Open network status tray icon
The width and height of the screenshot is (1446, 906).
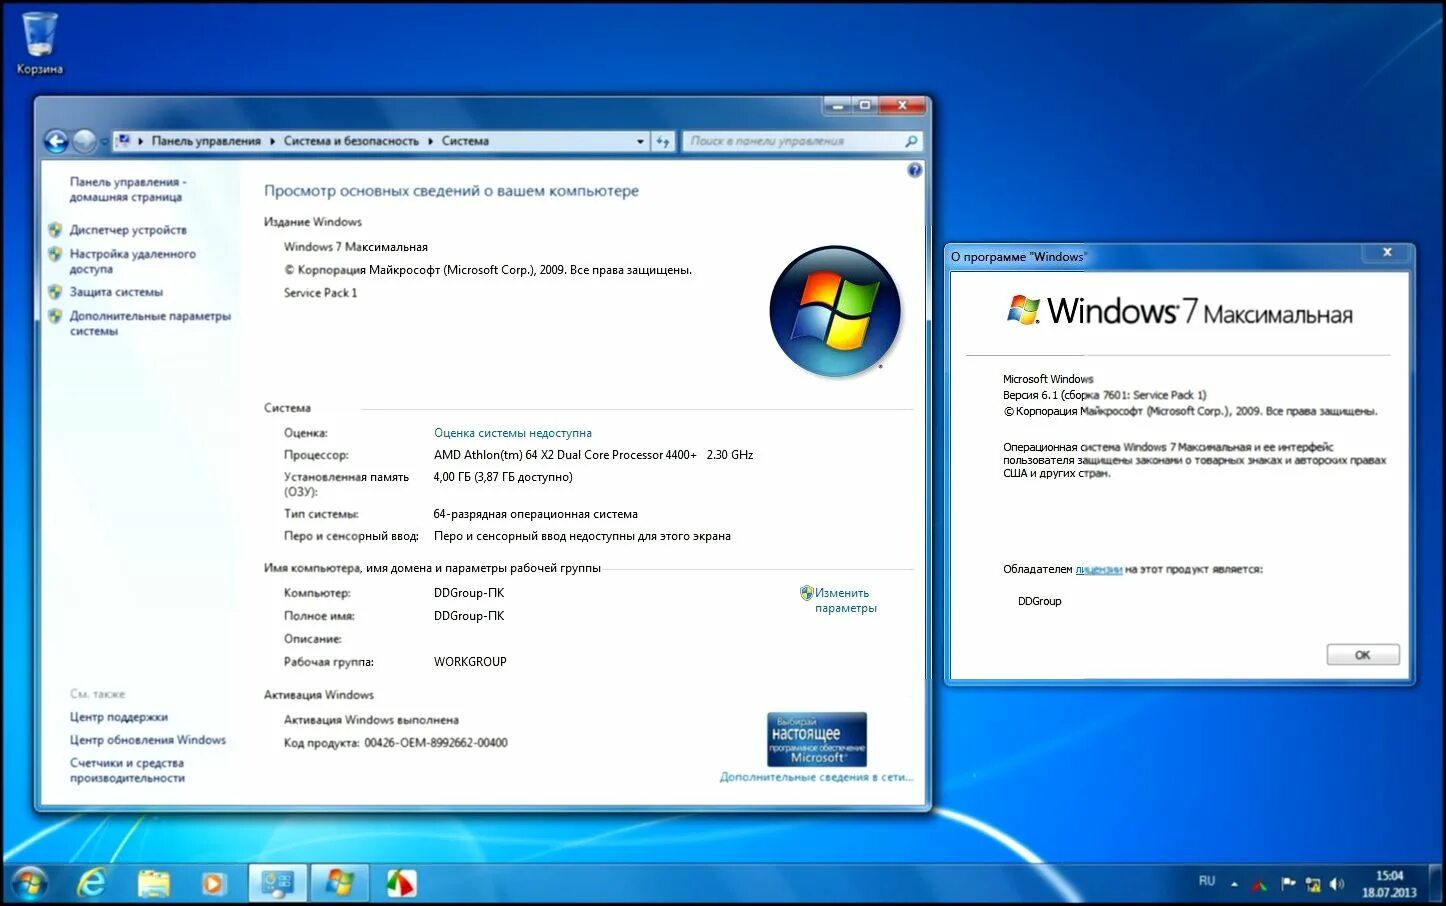click(x=1313, y=884)
